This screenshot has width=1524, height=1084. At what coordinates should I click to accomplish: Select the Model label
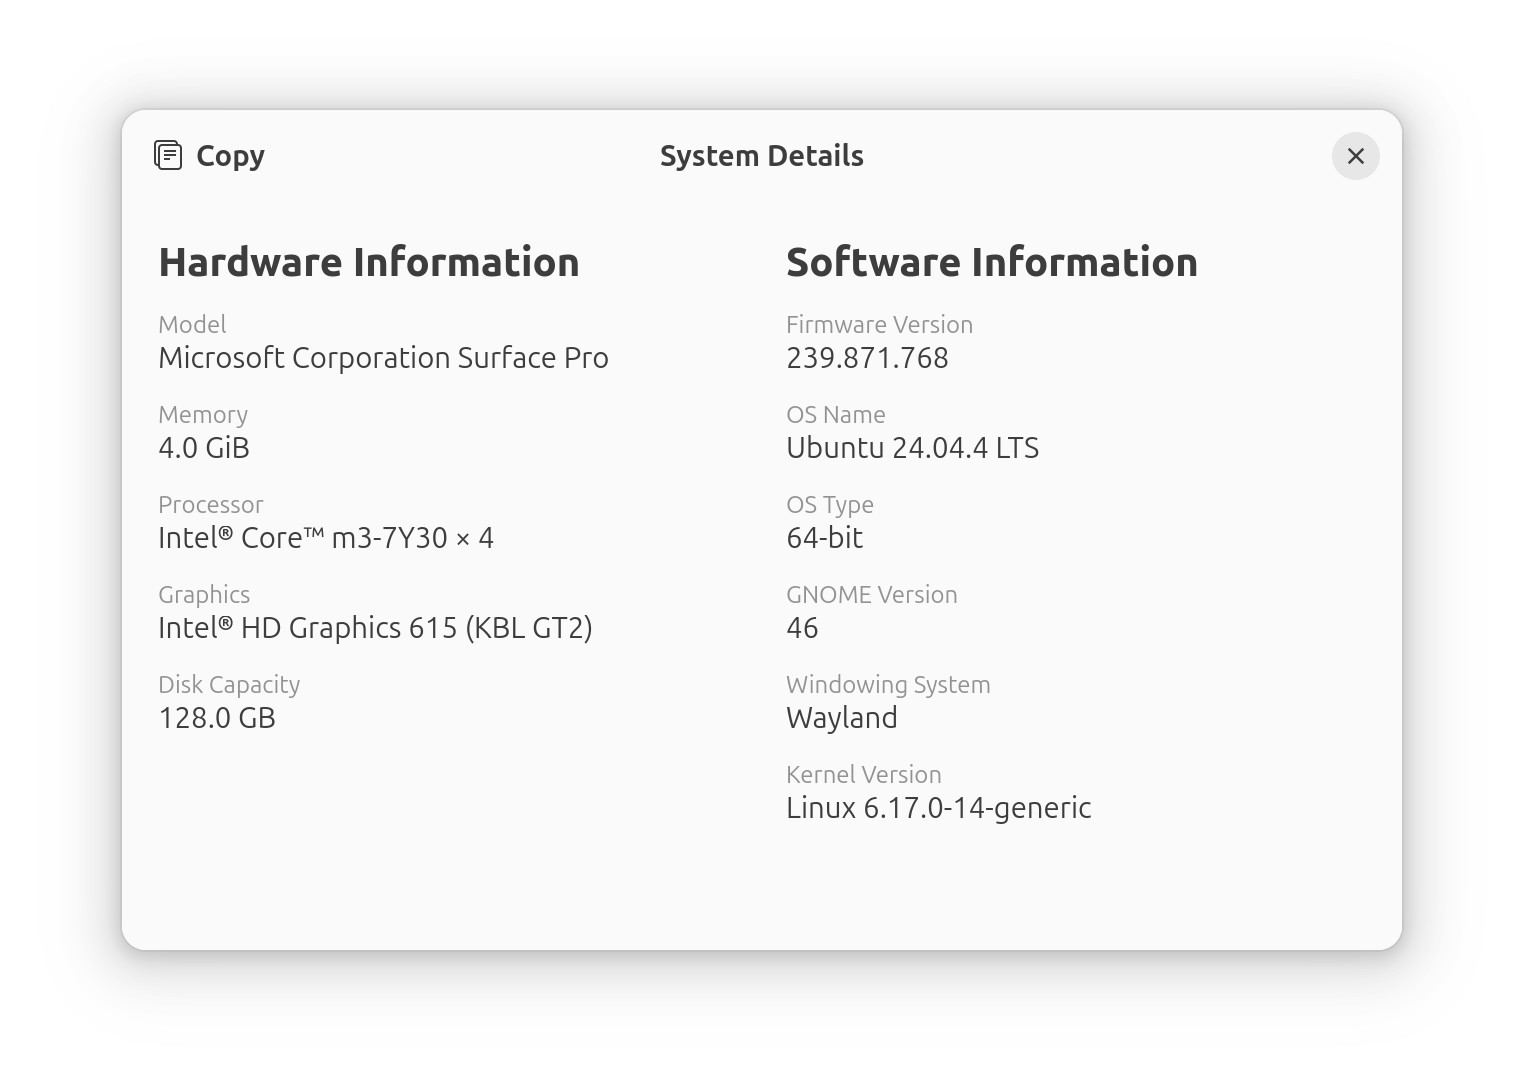pyautogui.click(x=192, y=324)
